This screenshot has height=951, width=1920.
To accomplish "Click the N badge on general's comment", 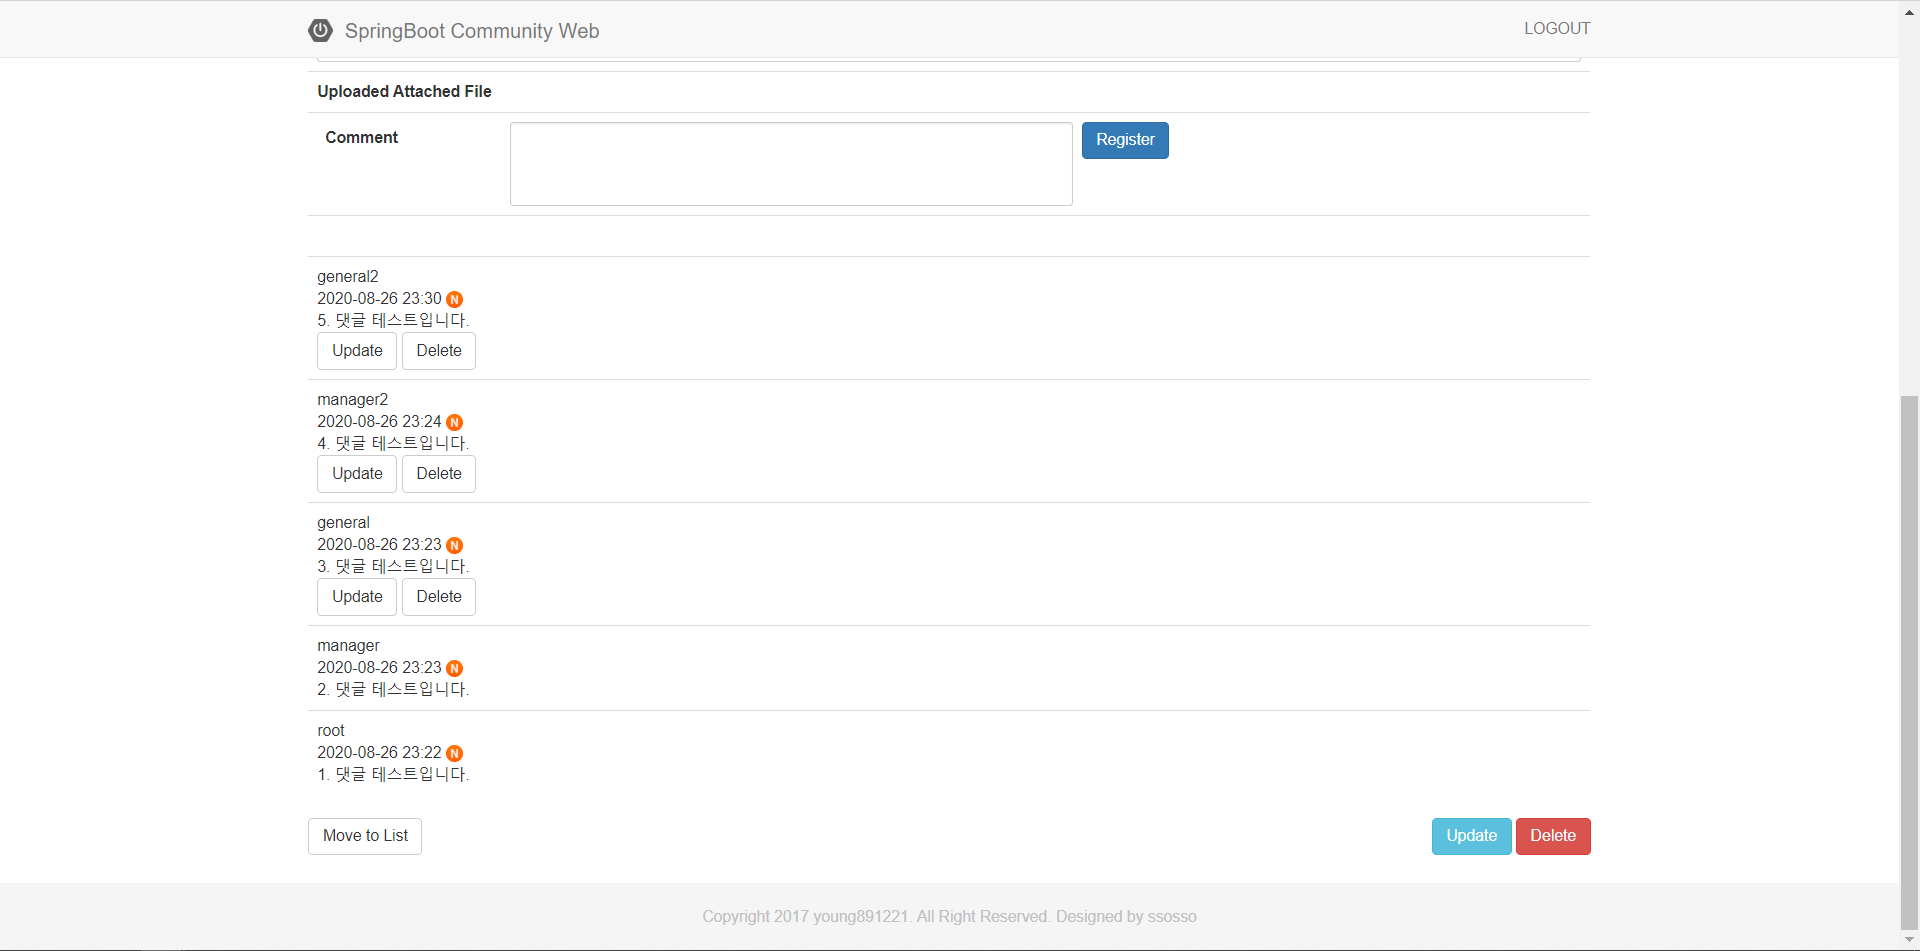I will pyautogui.click(x=454, y=545).
